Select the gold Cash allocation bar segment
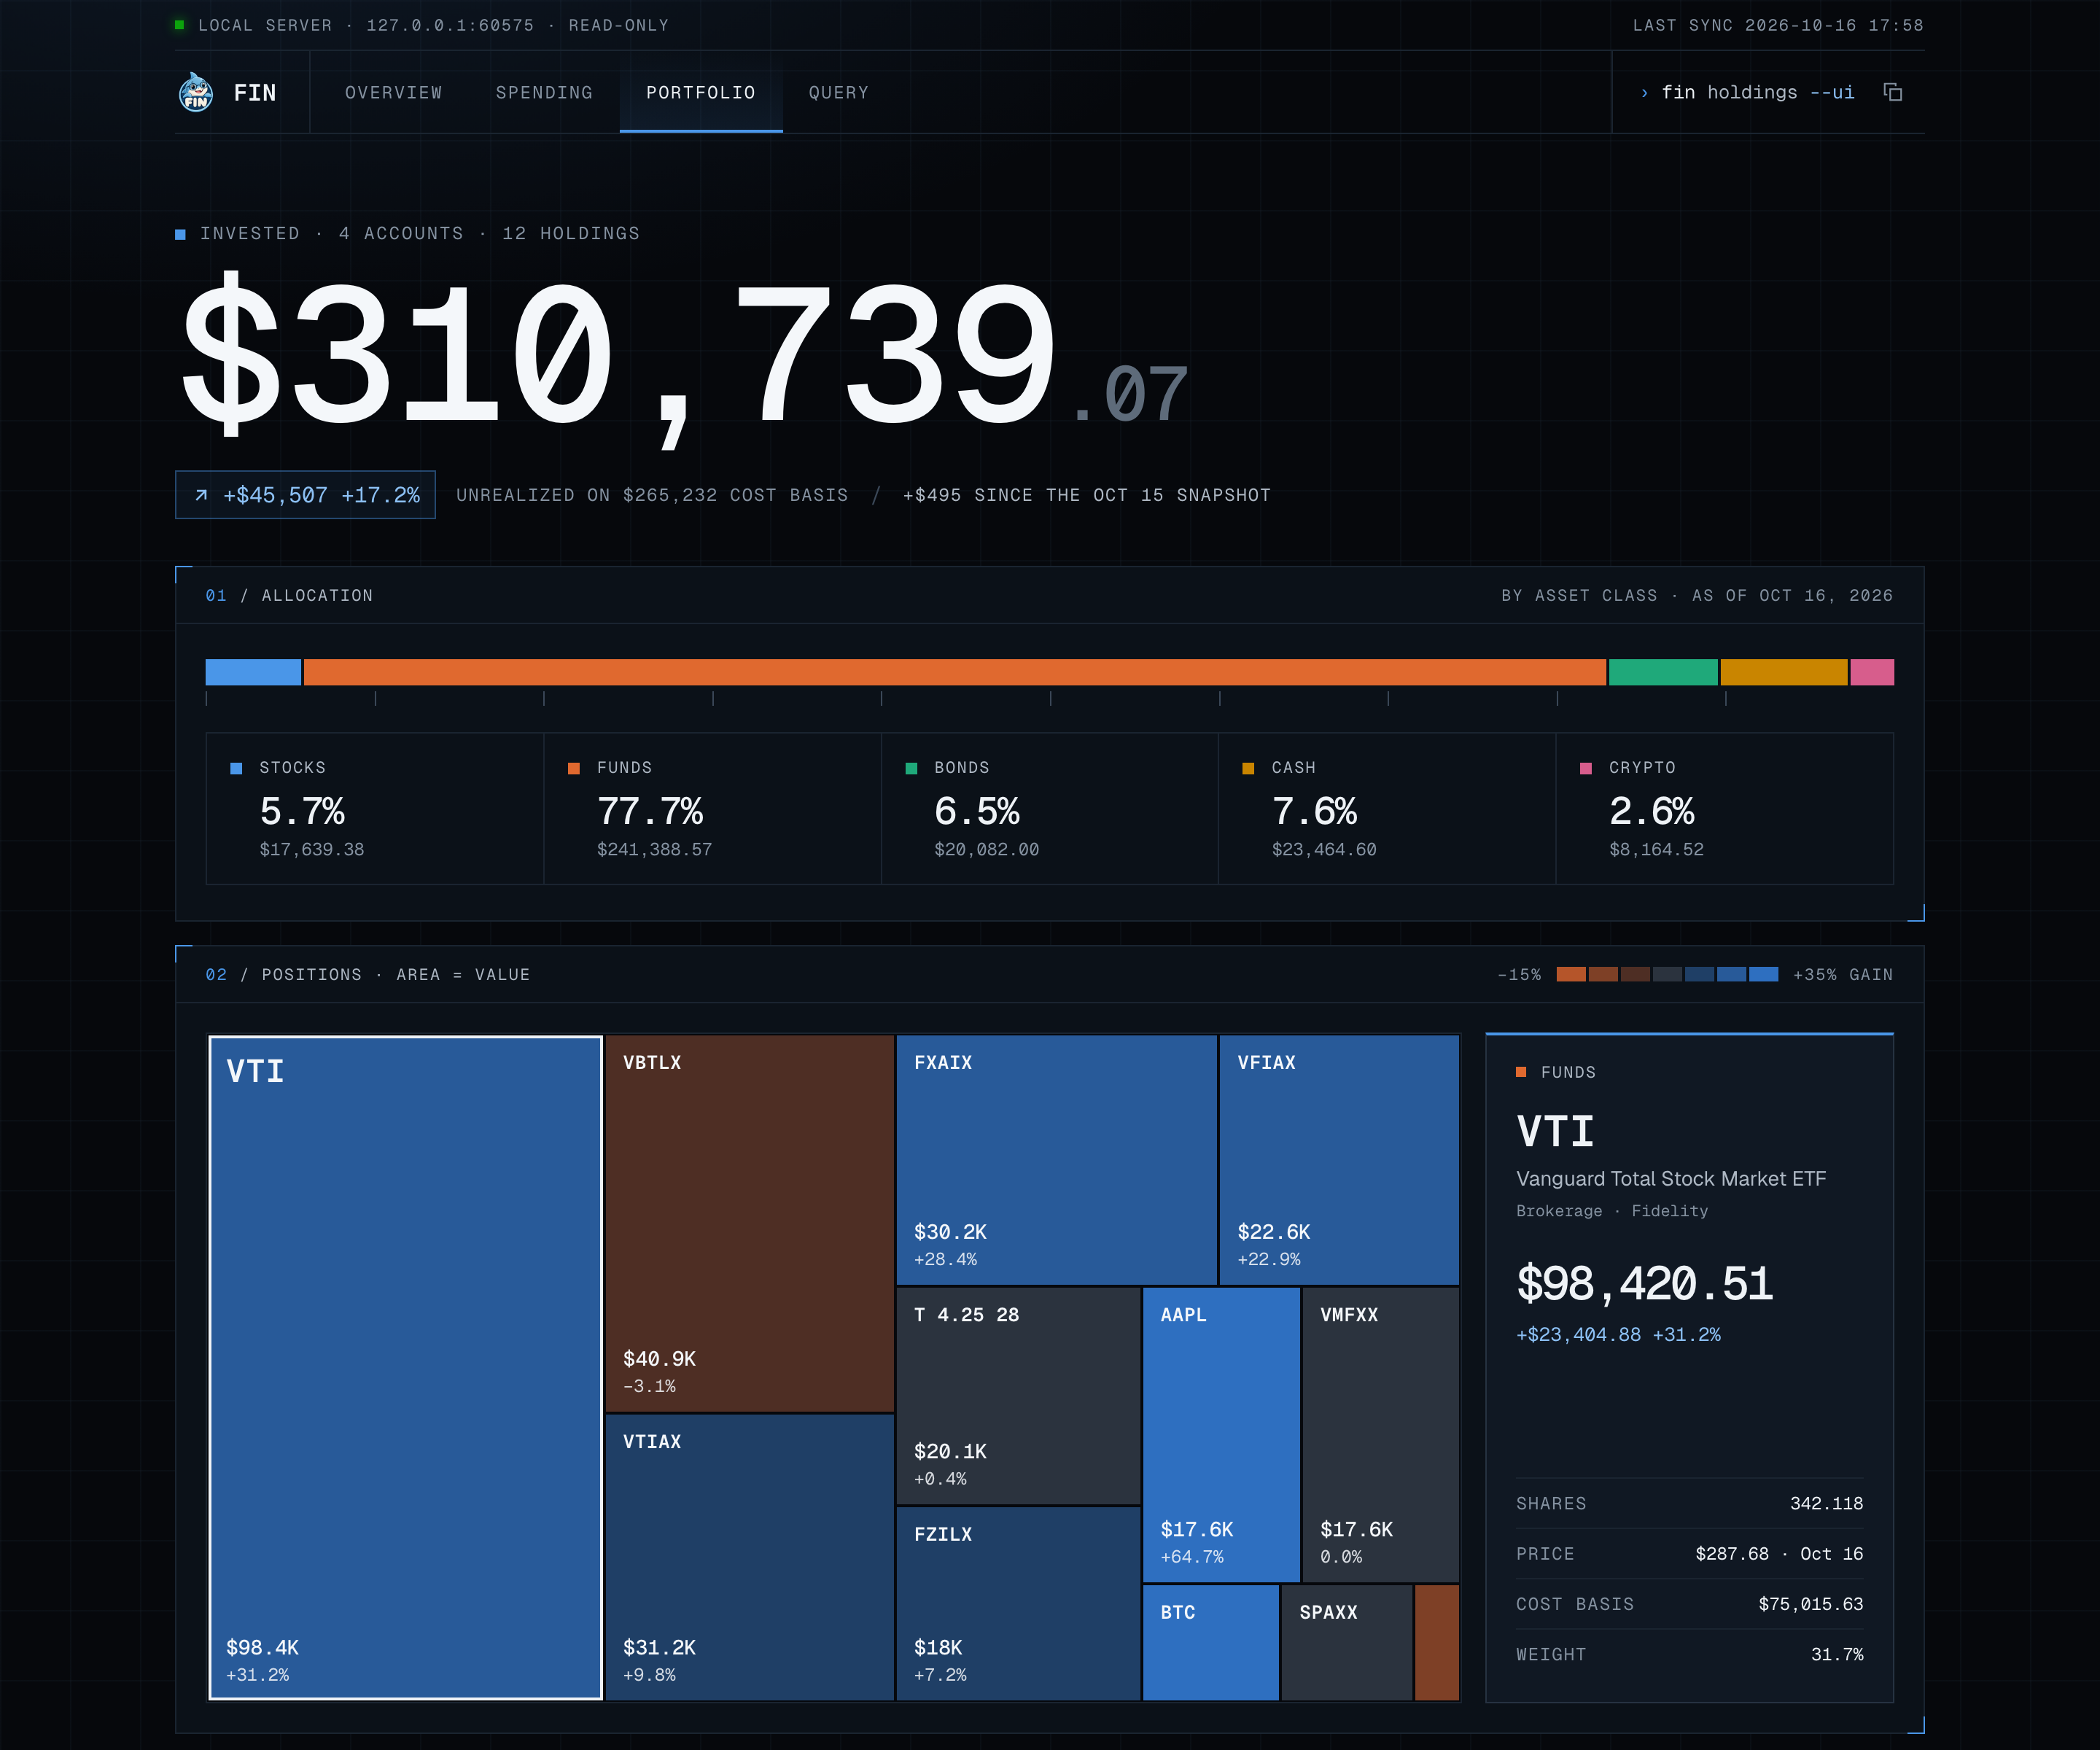The image size is (2100, 1750). point(1783,672)
